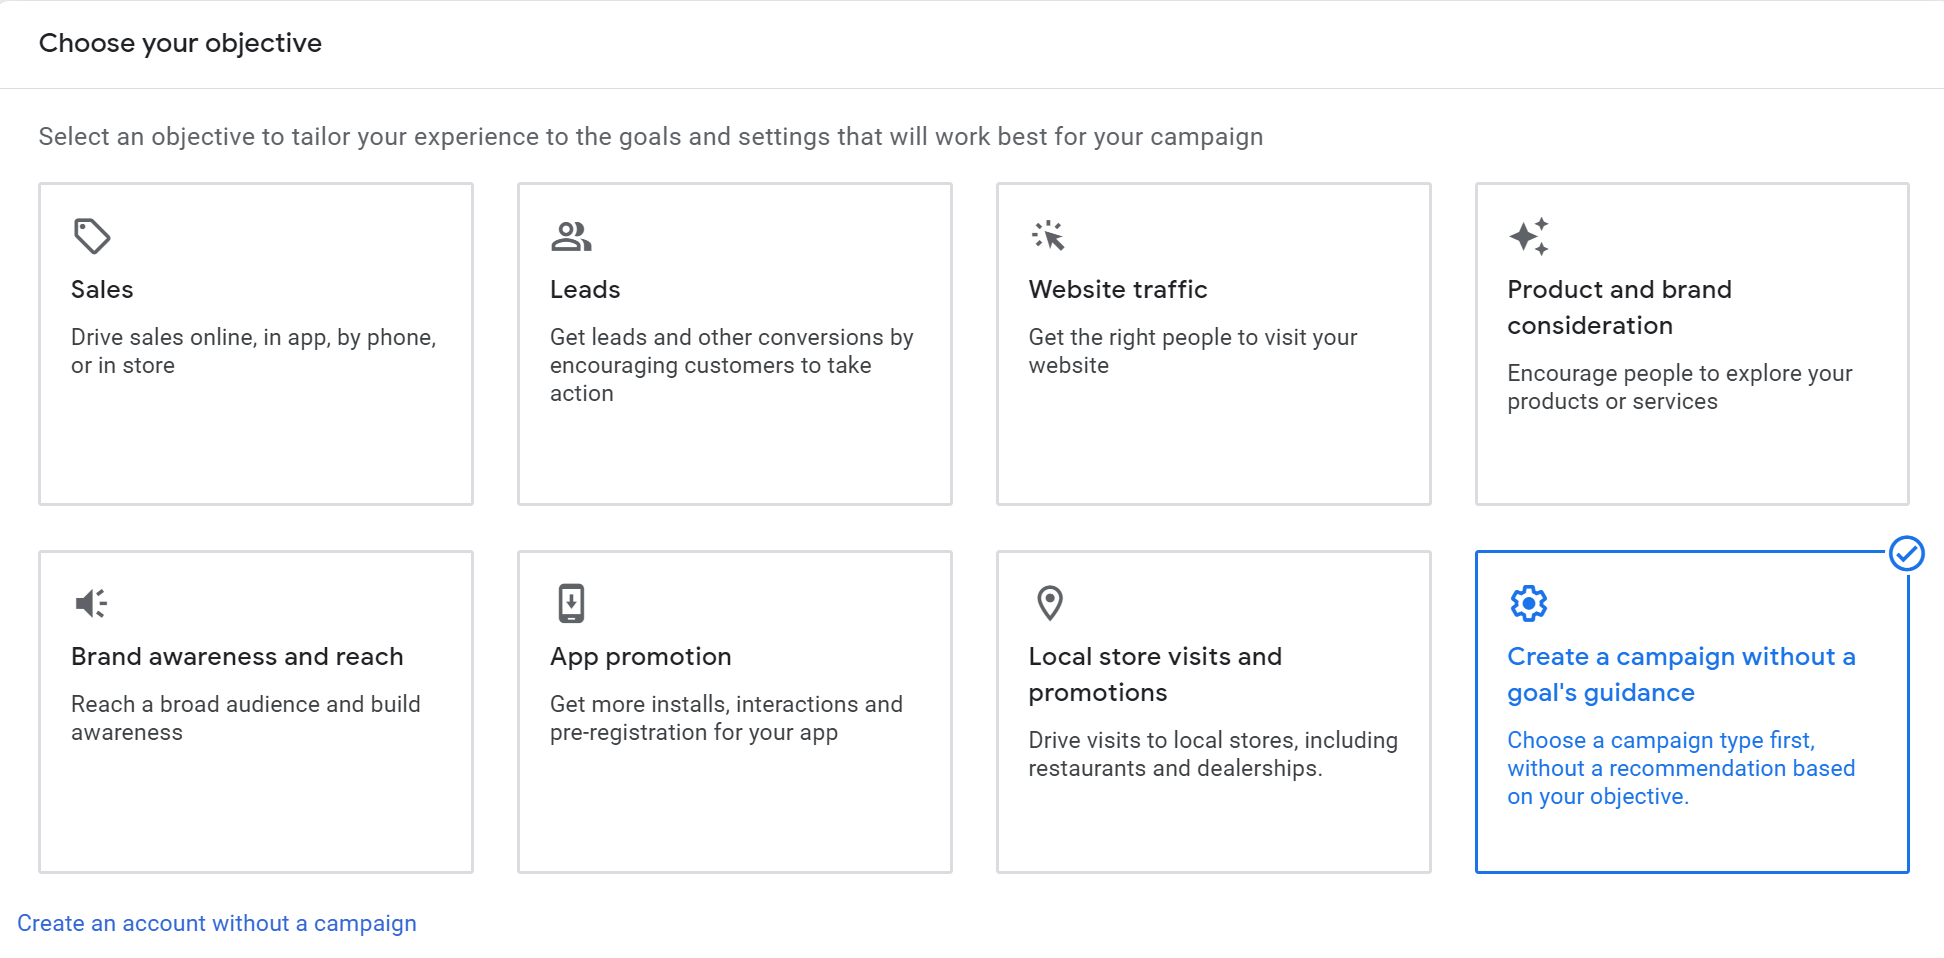Click the Leads people icon
This screenshot has width=1944, height=958.
(570, 237)
